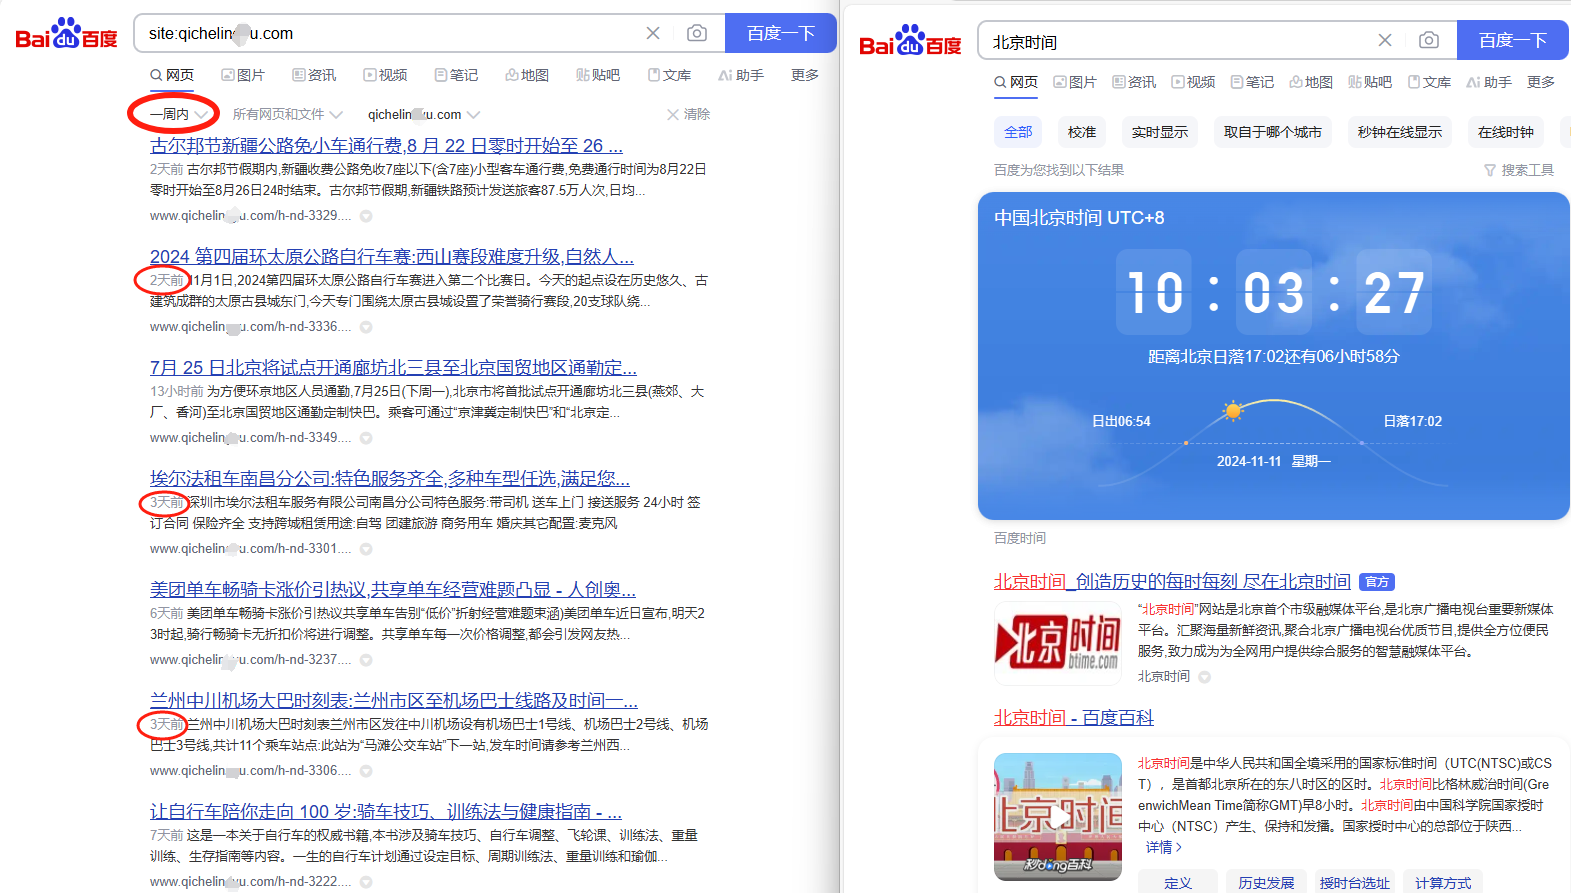Open the 兰州中川机场大巴时刻表 result
Viewport: 1571px width, 893px height.
pyautogui.click(x=394, y=700)
